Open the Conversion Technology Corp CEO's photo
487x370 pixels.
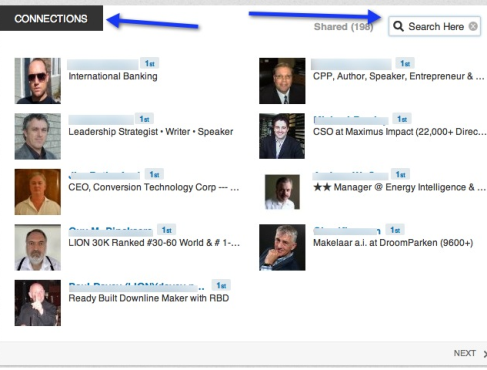pos(38,192)
